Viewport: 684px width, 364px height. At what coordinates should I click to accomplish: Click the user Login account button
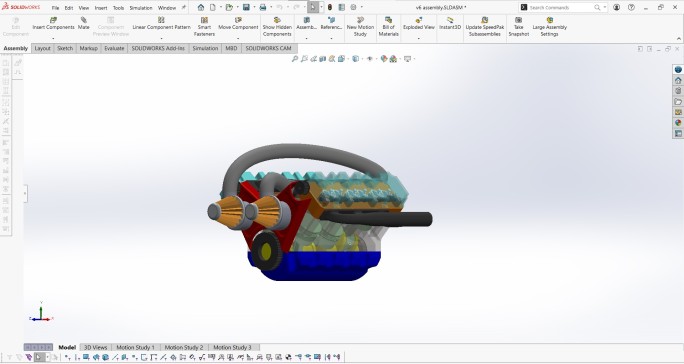pos(616,7)
